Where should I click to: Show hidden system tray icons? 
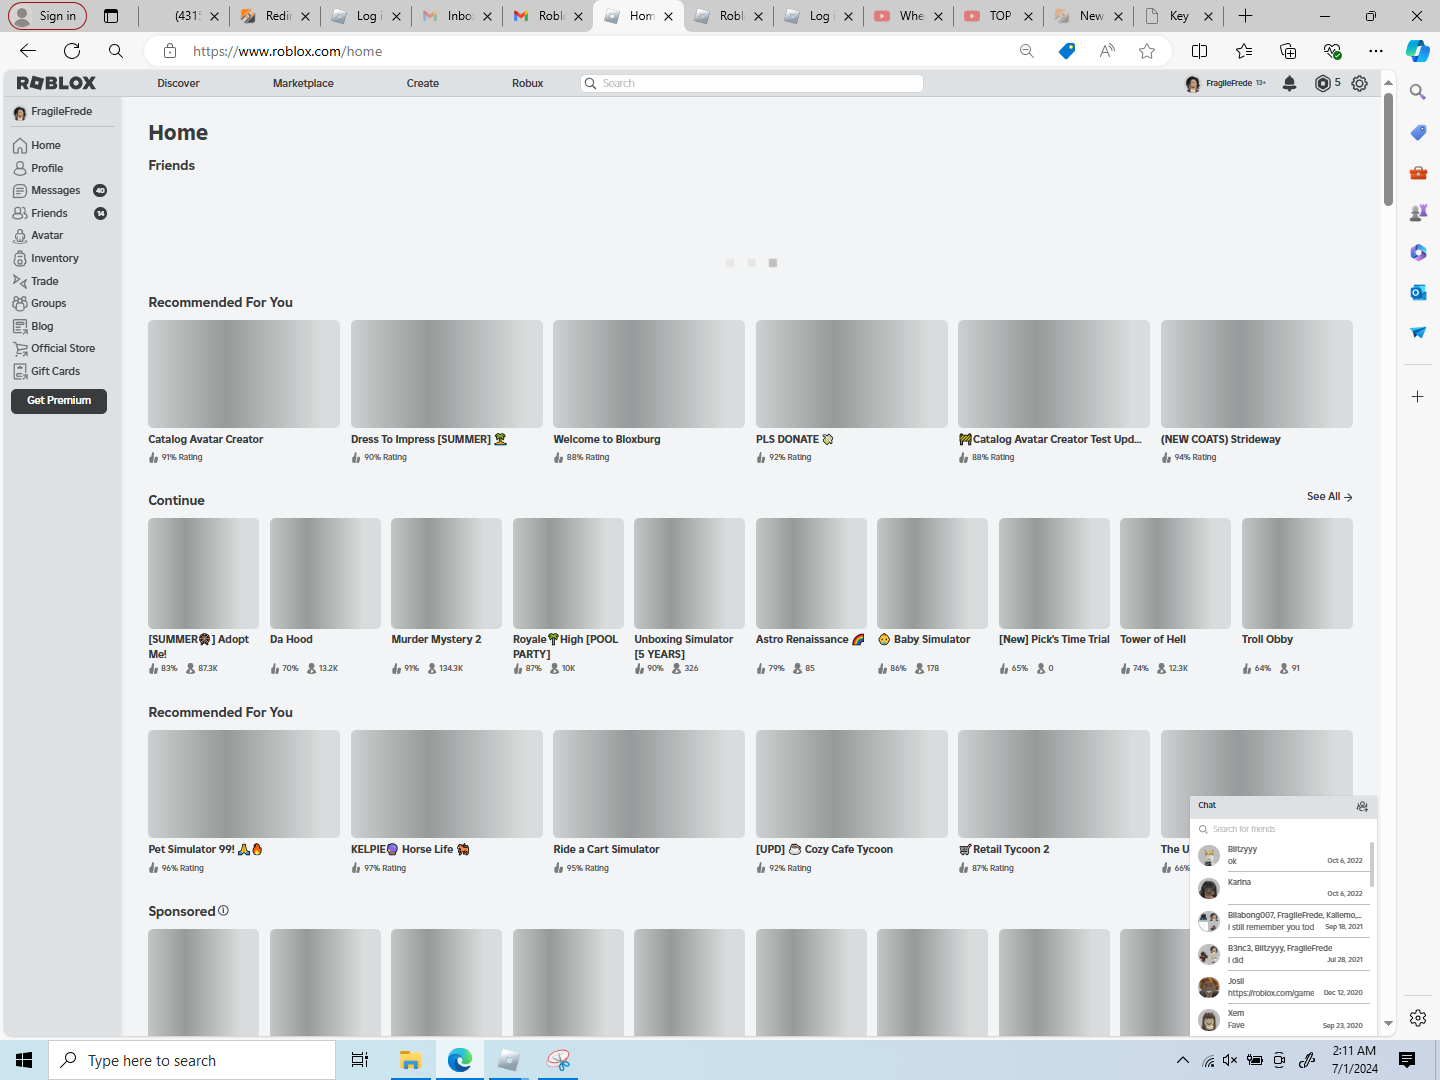tap(1183, 1060)
